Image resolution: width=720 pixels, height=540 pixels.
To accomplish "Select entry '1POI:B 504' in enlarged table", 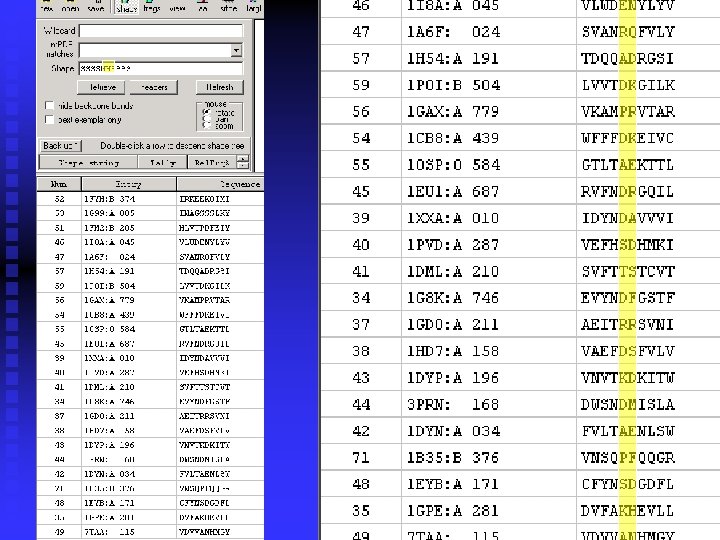I will click(454, 85).
